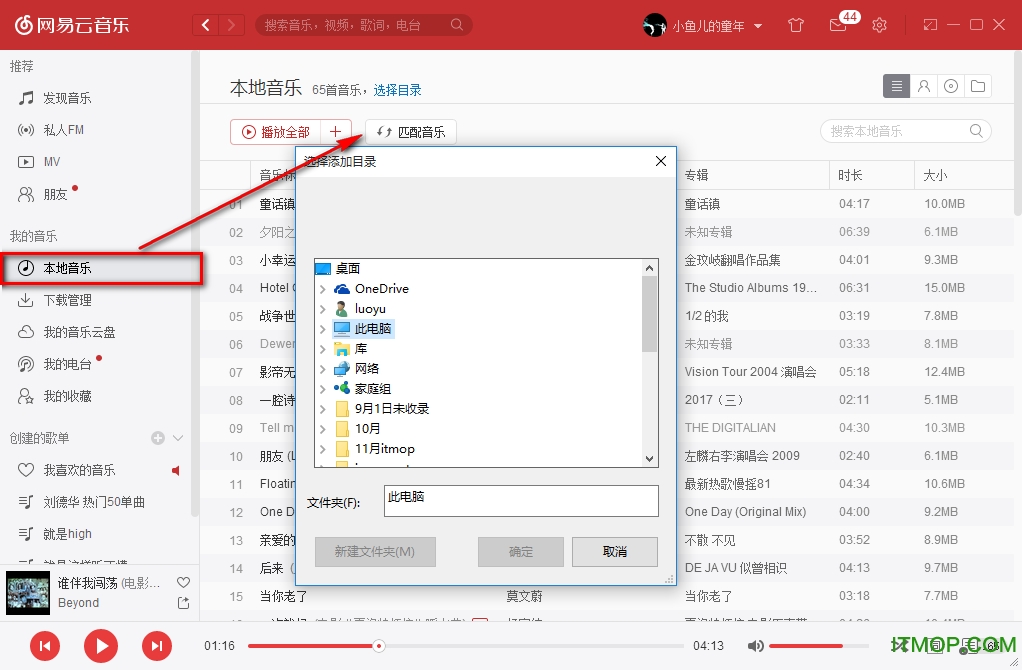Open the mailbox with 44 notifications
The image size is (1022, 670).
[840, 27]
